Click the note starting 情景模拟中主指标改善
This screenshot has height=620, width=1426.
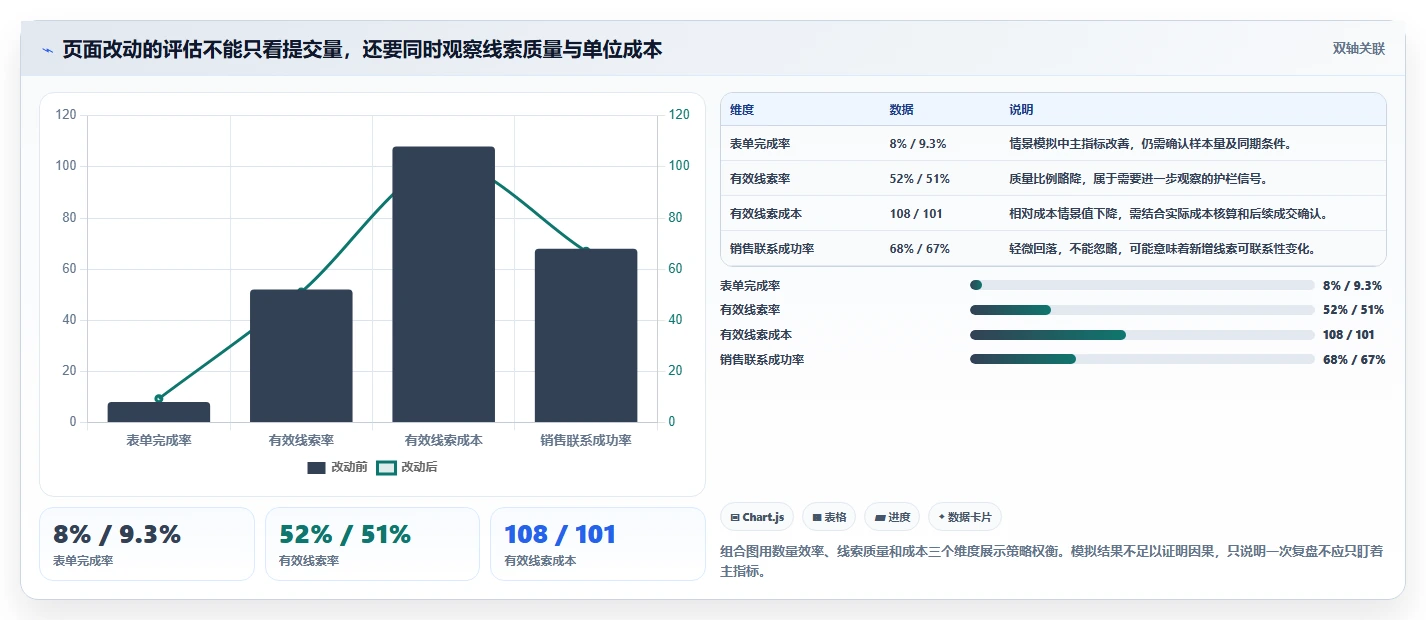[x=1151, y=144]
